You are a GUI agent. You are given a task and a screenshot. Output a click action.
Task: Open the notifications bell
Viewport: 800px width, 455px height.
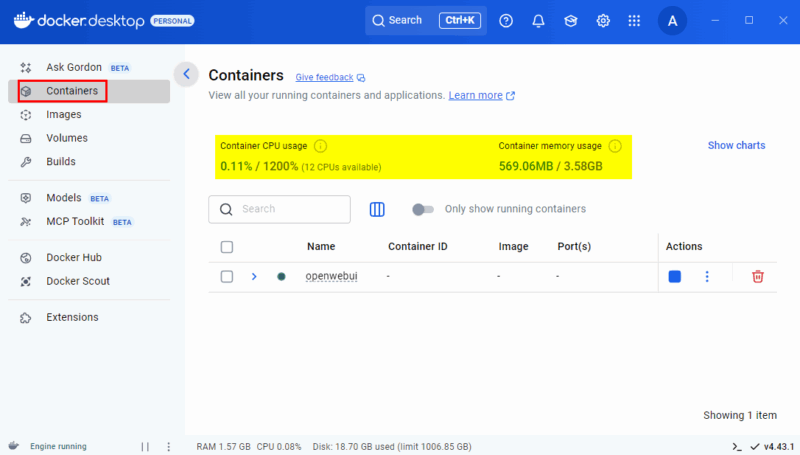click(538, 21)
